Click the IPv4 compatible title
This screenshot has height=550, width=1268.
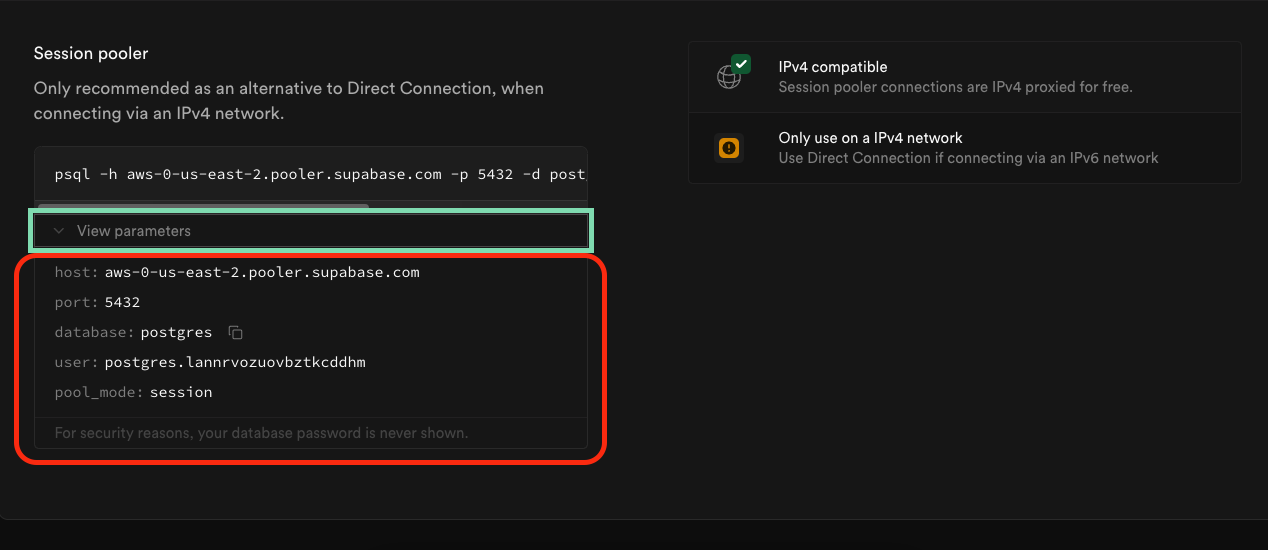pos(833,67)
